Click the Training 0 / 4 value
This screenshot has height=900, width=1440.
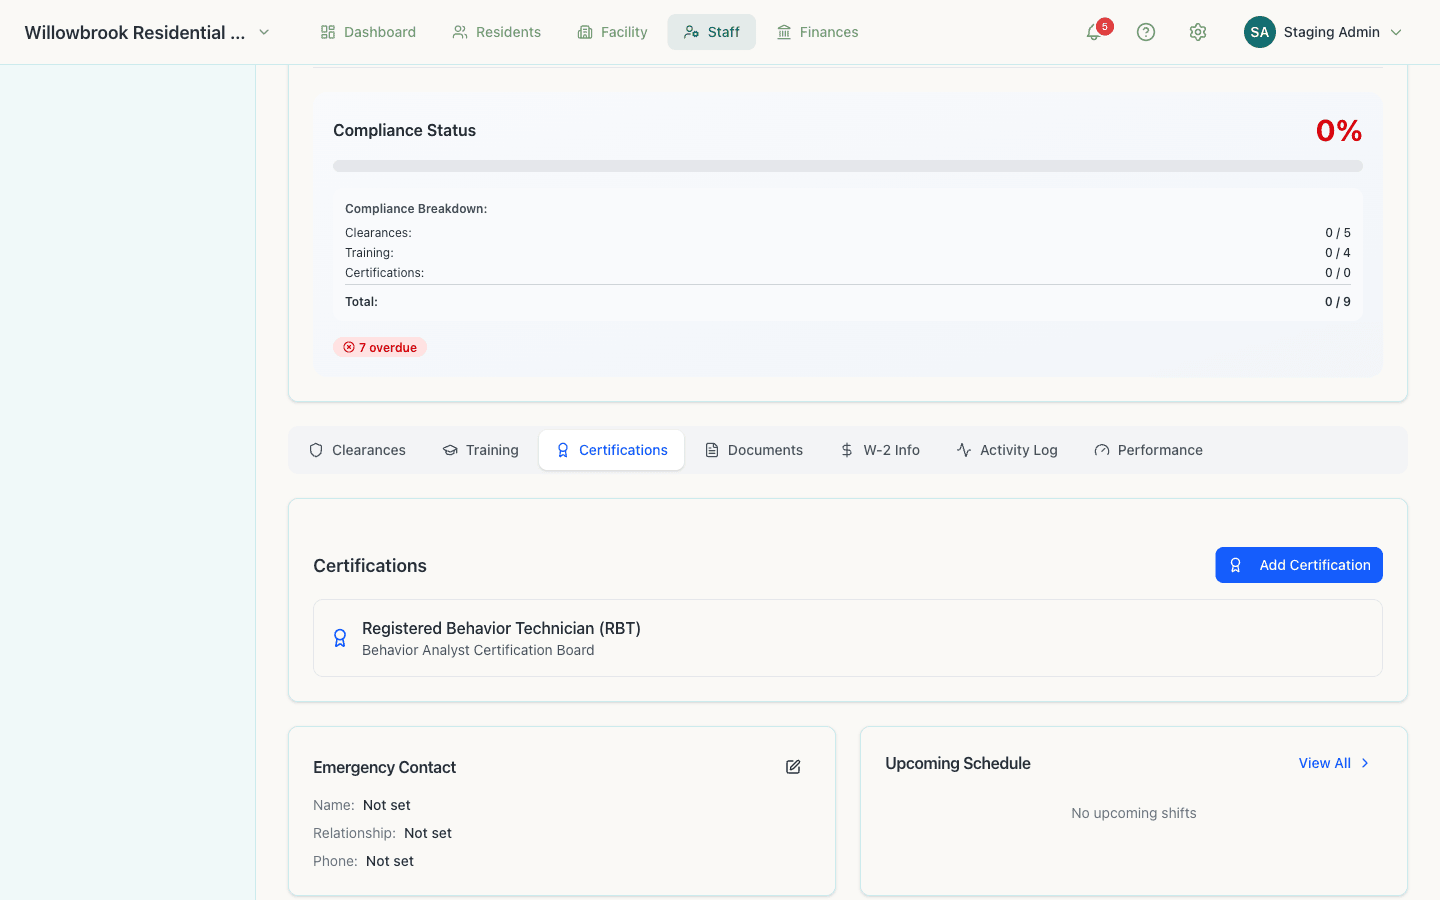[x=1338, y=253]
